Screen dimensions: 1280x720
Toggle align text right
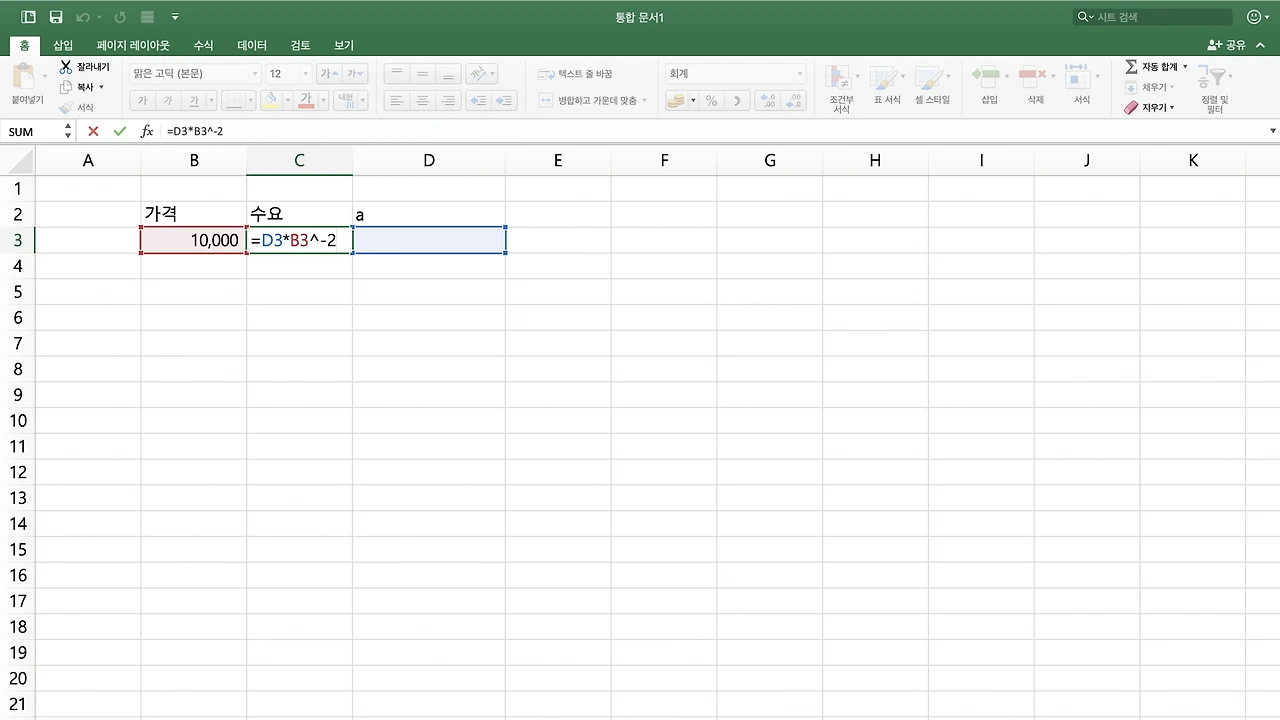coord(449,101)
